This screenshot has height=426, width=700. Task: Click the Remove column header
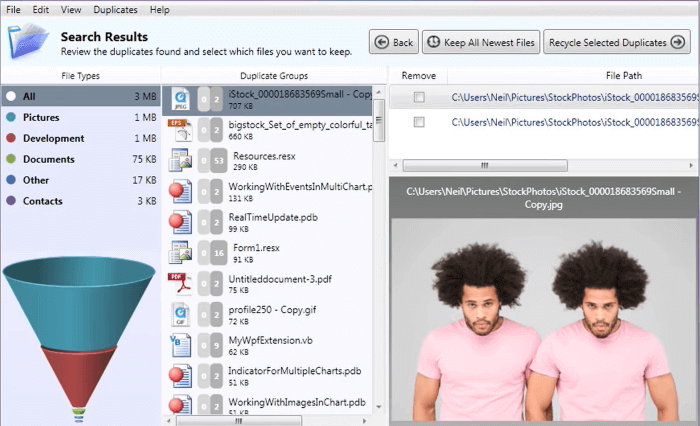[x=418, y=75]
